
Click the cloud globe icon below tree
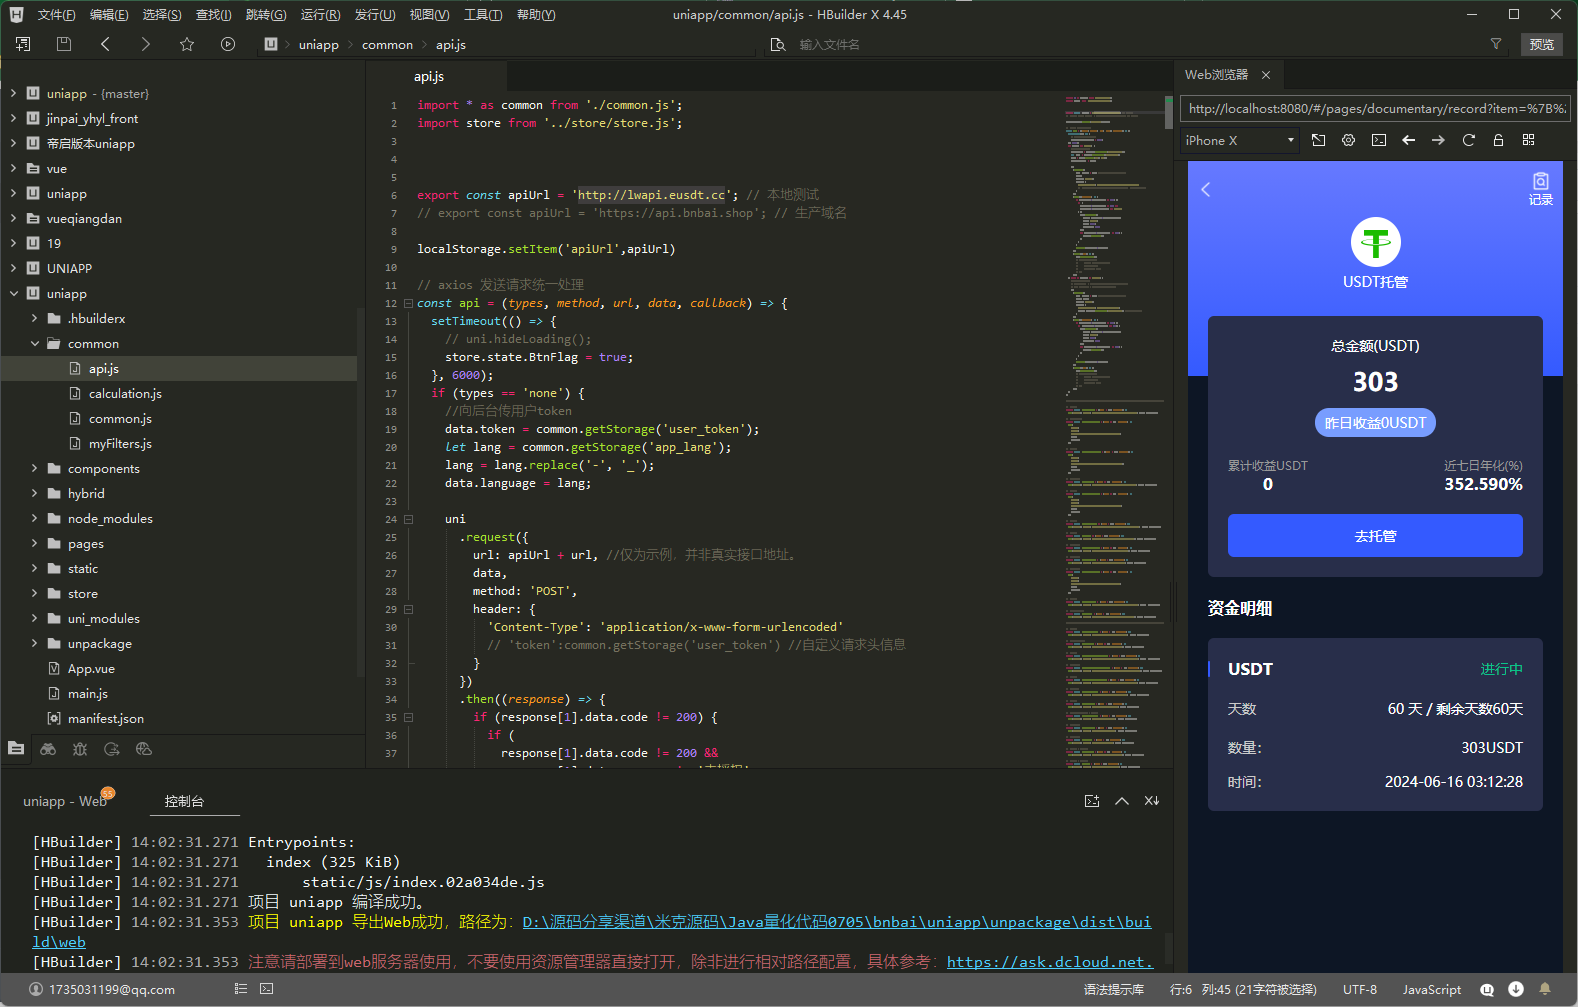(144, 748)
